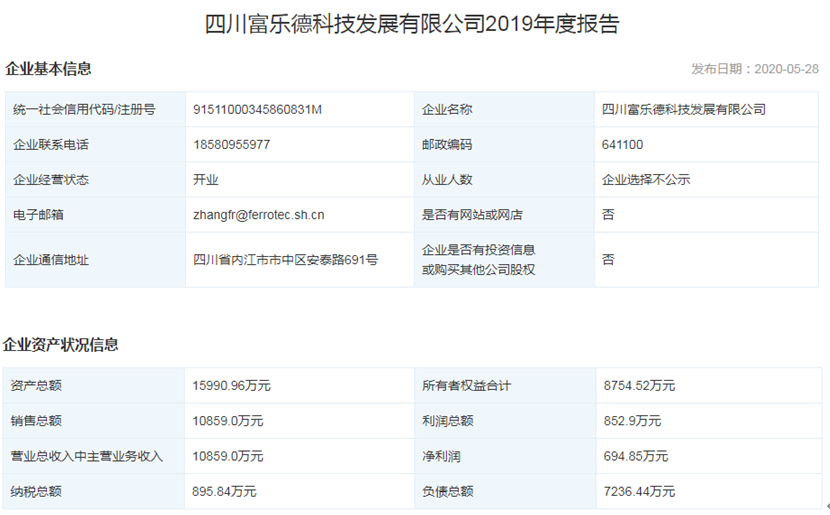
Task: Select the 企业资产状况信息 section heading
Action: pos(60,345)
